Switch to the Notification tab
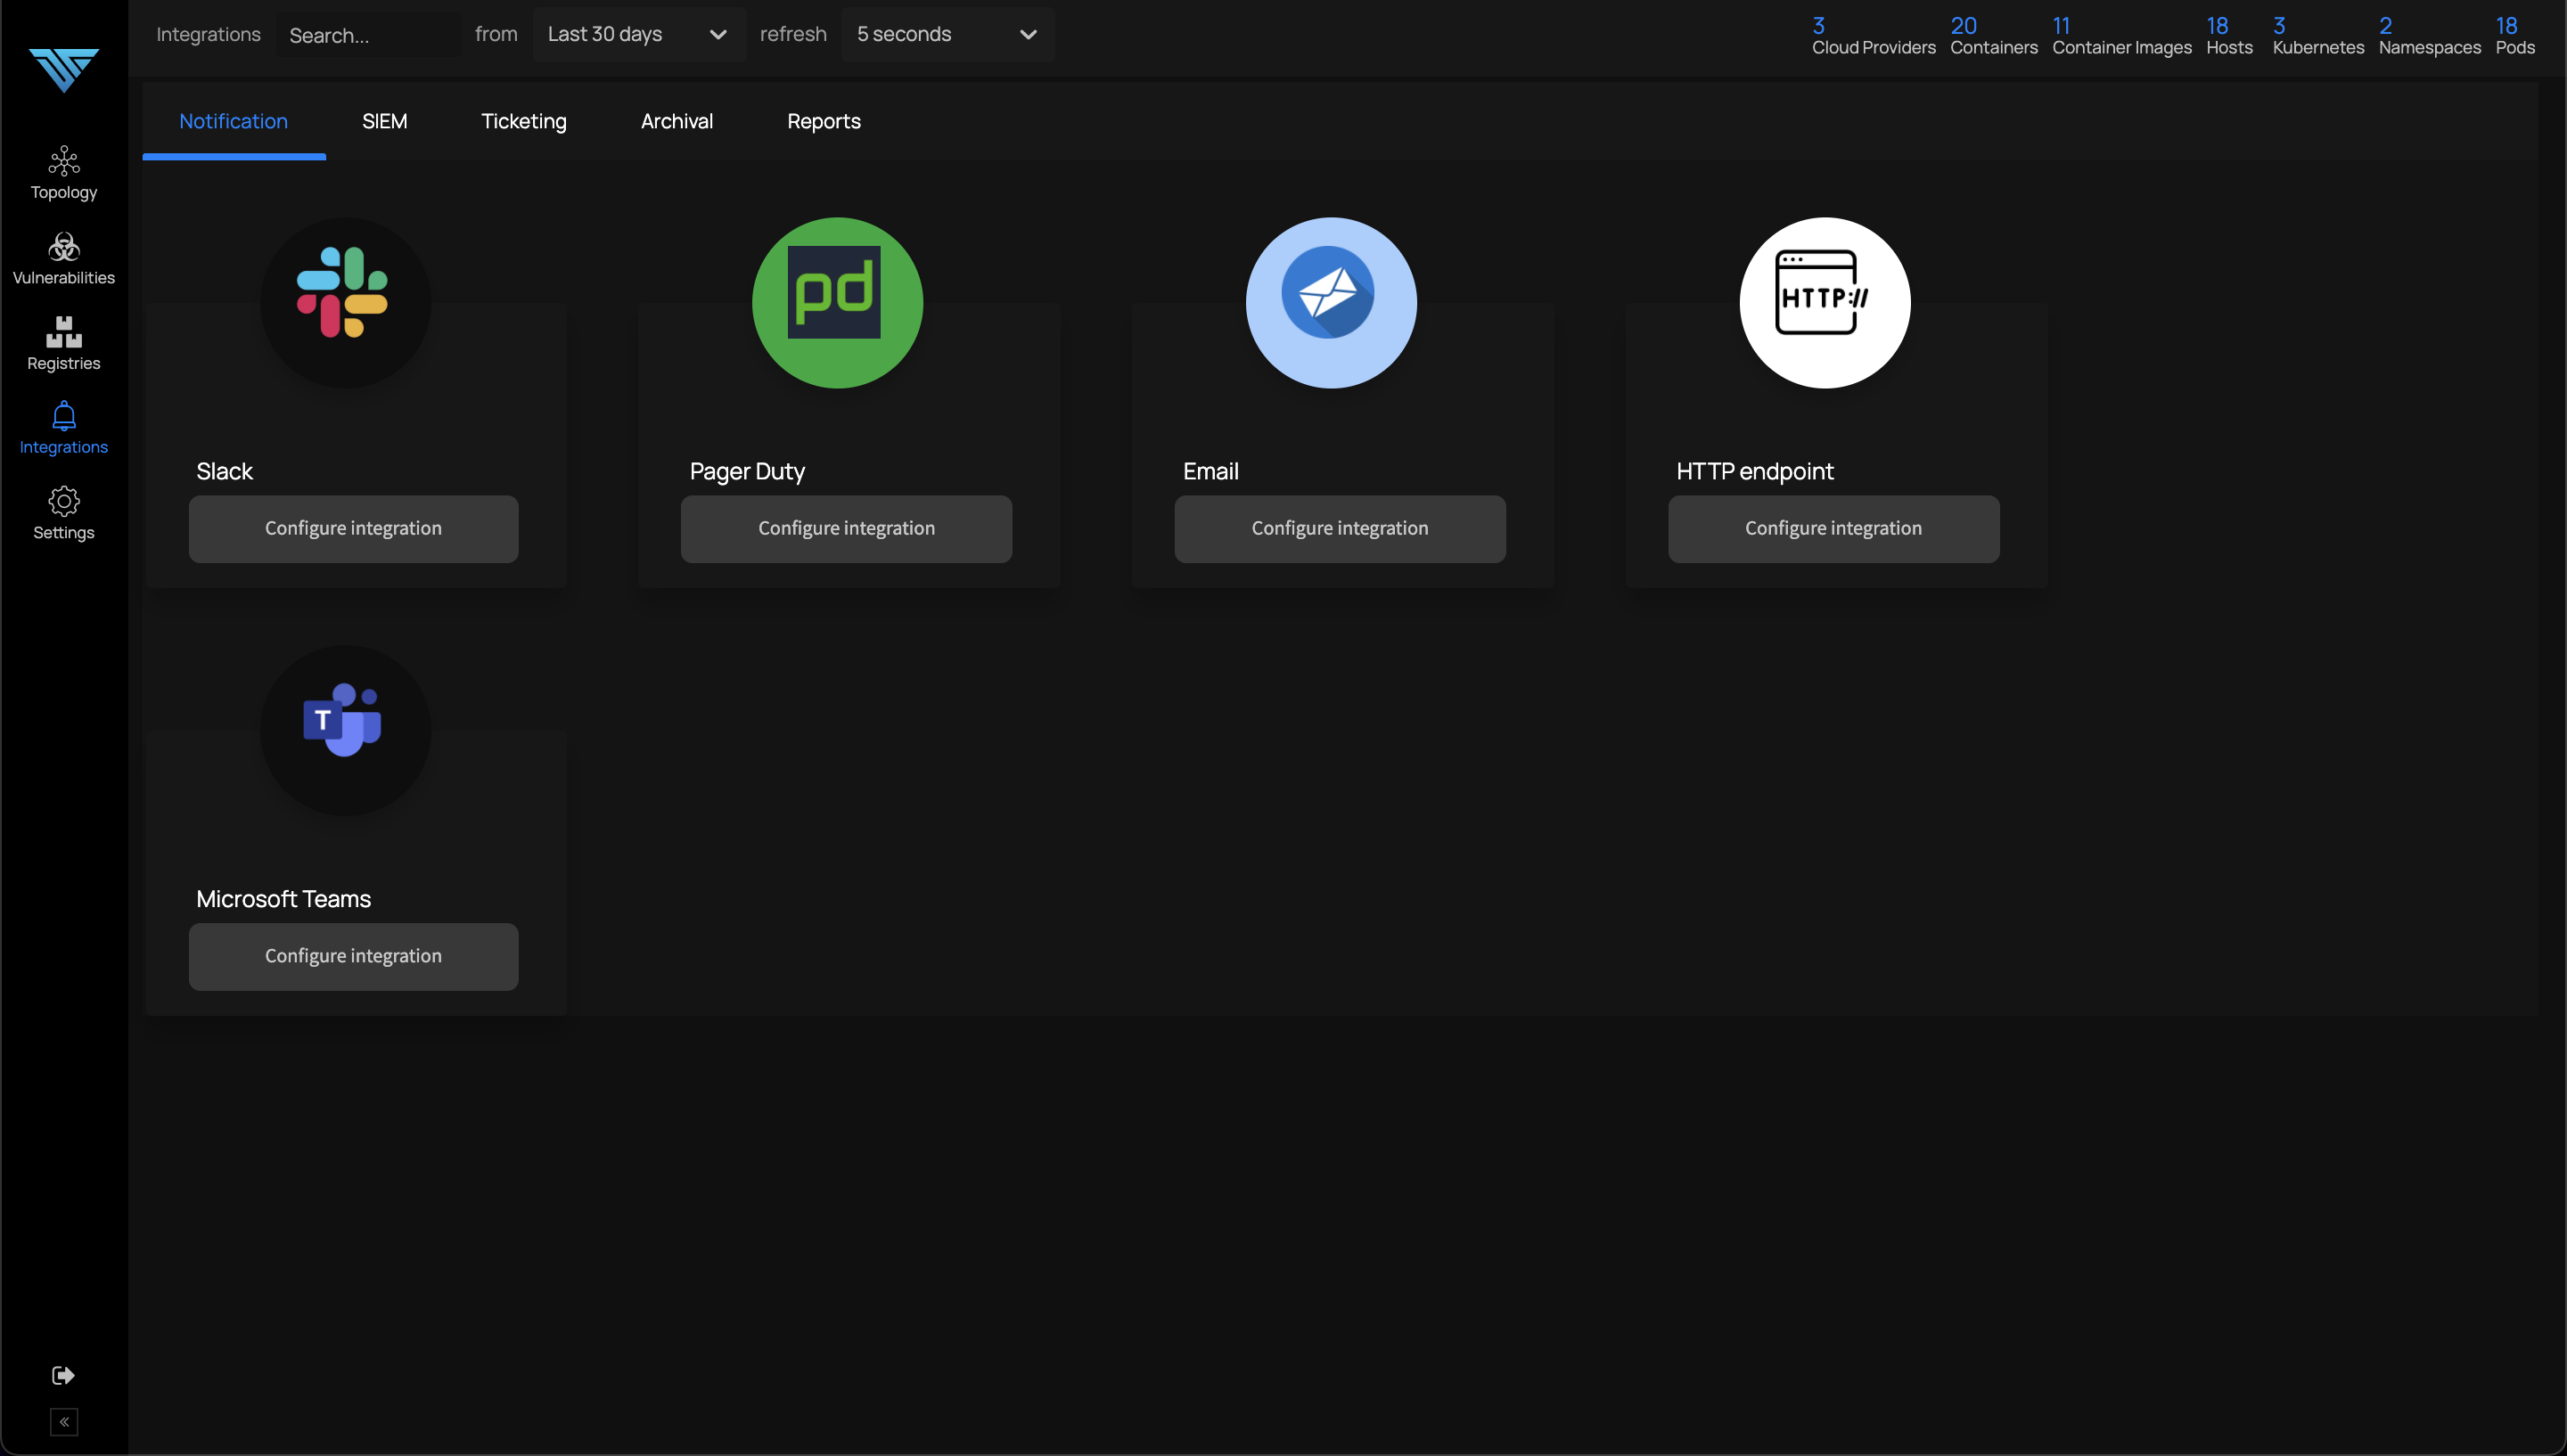 [233, 121]
